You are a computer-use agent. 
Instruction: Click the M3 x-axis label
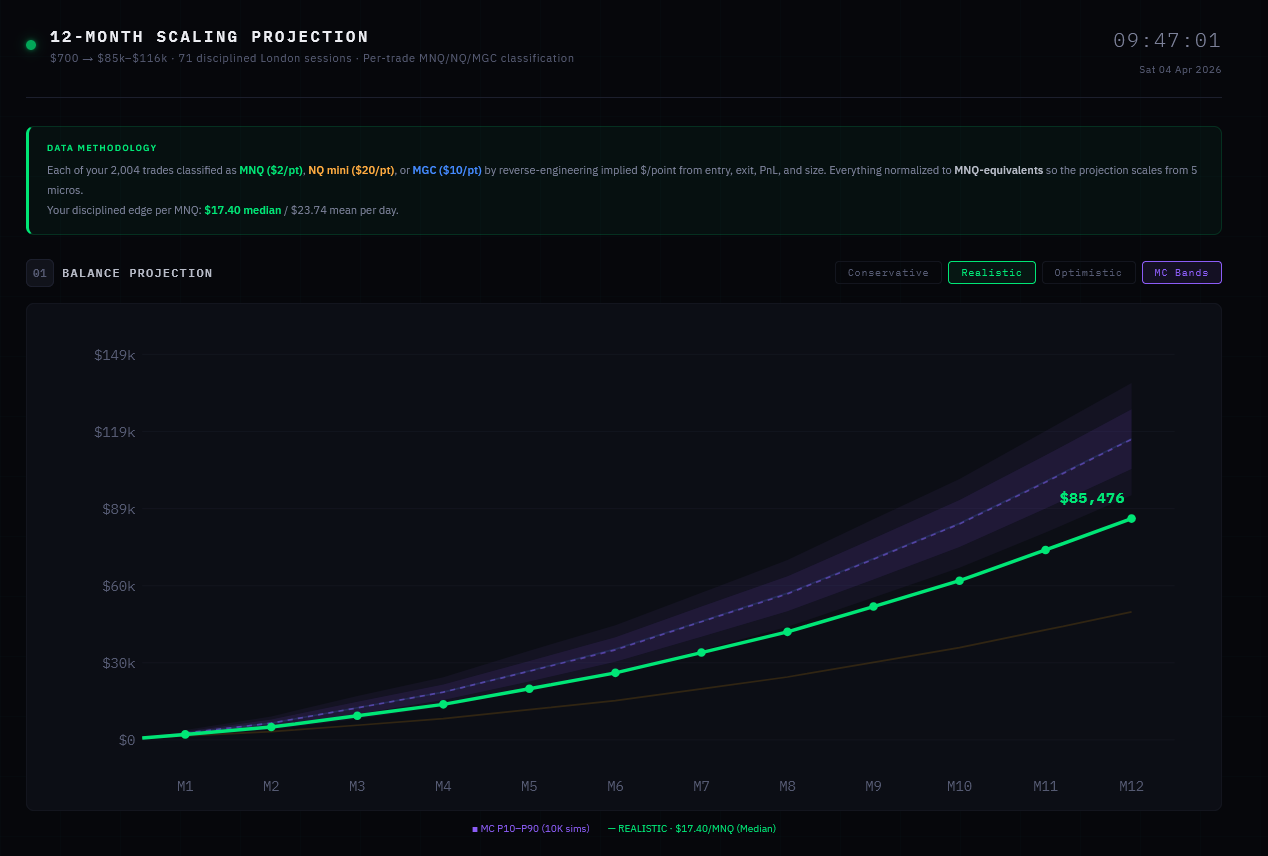[x=357, y=787]
